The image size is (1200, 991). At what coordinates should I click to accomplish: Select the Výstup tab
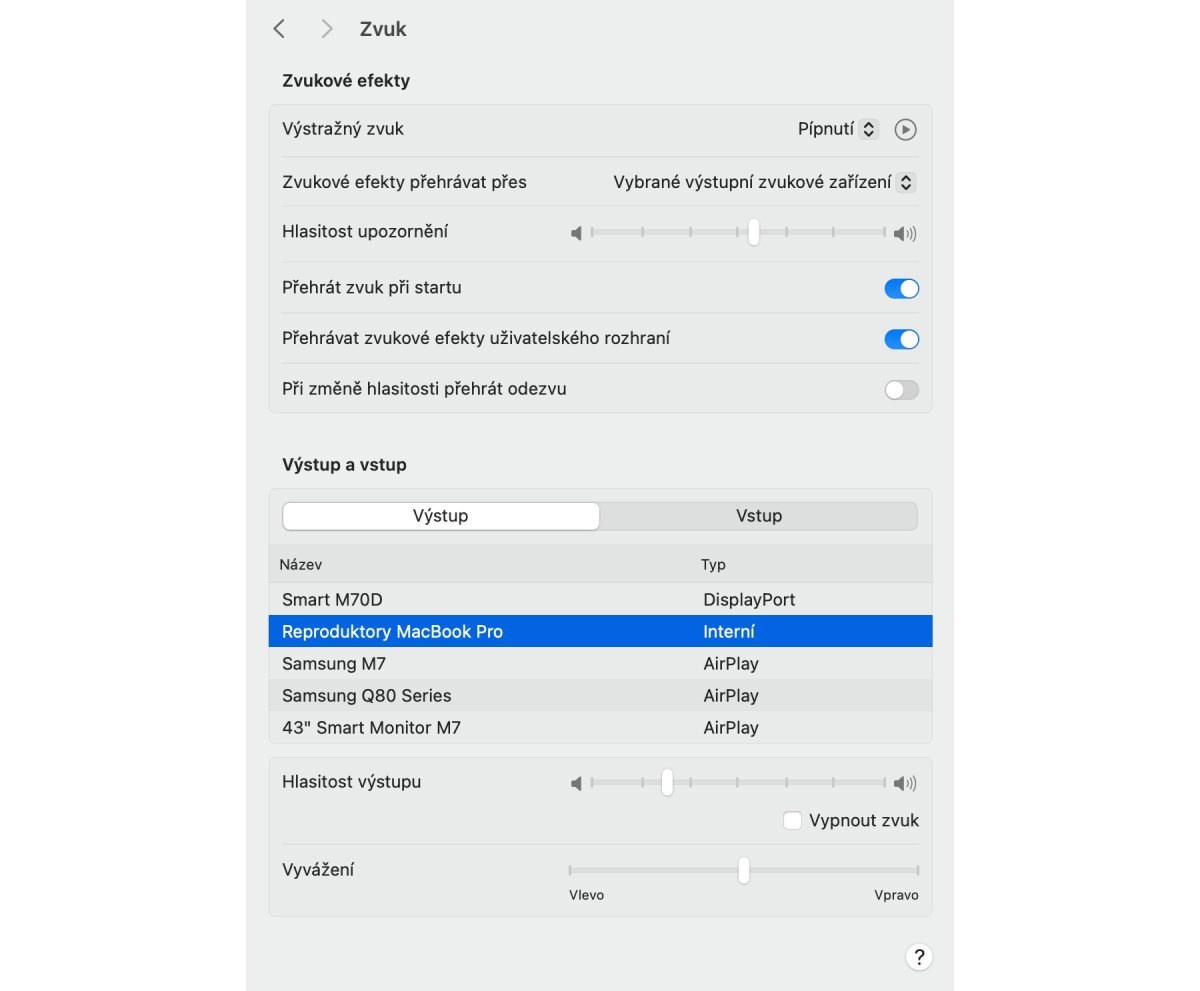coord(441,516)
